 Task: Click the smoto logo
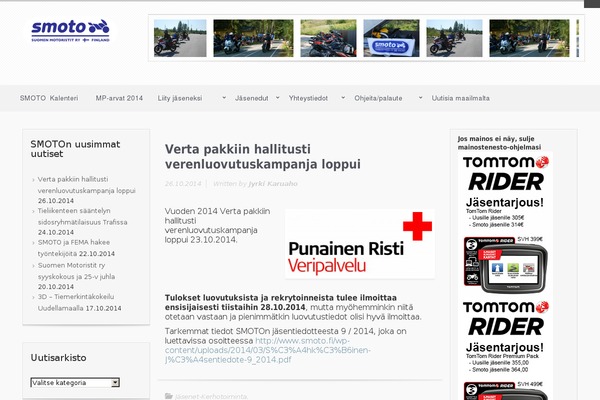tap(70, 31)
